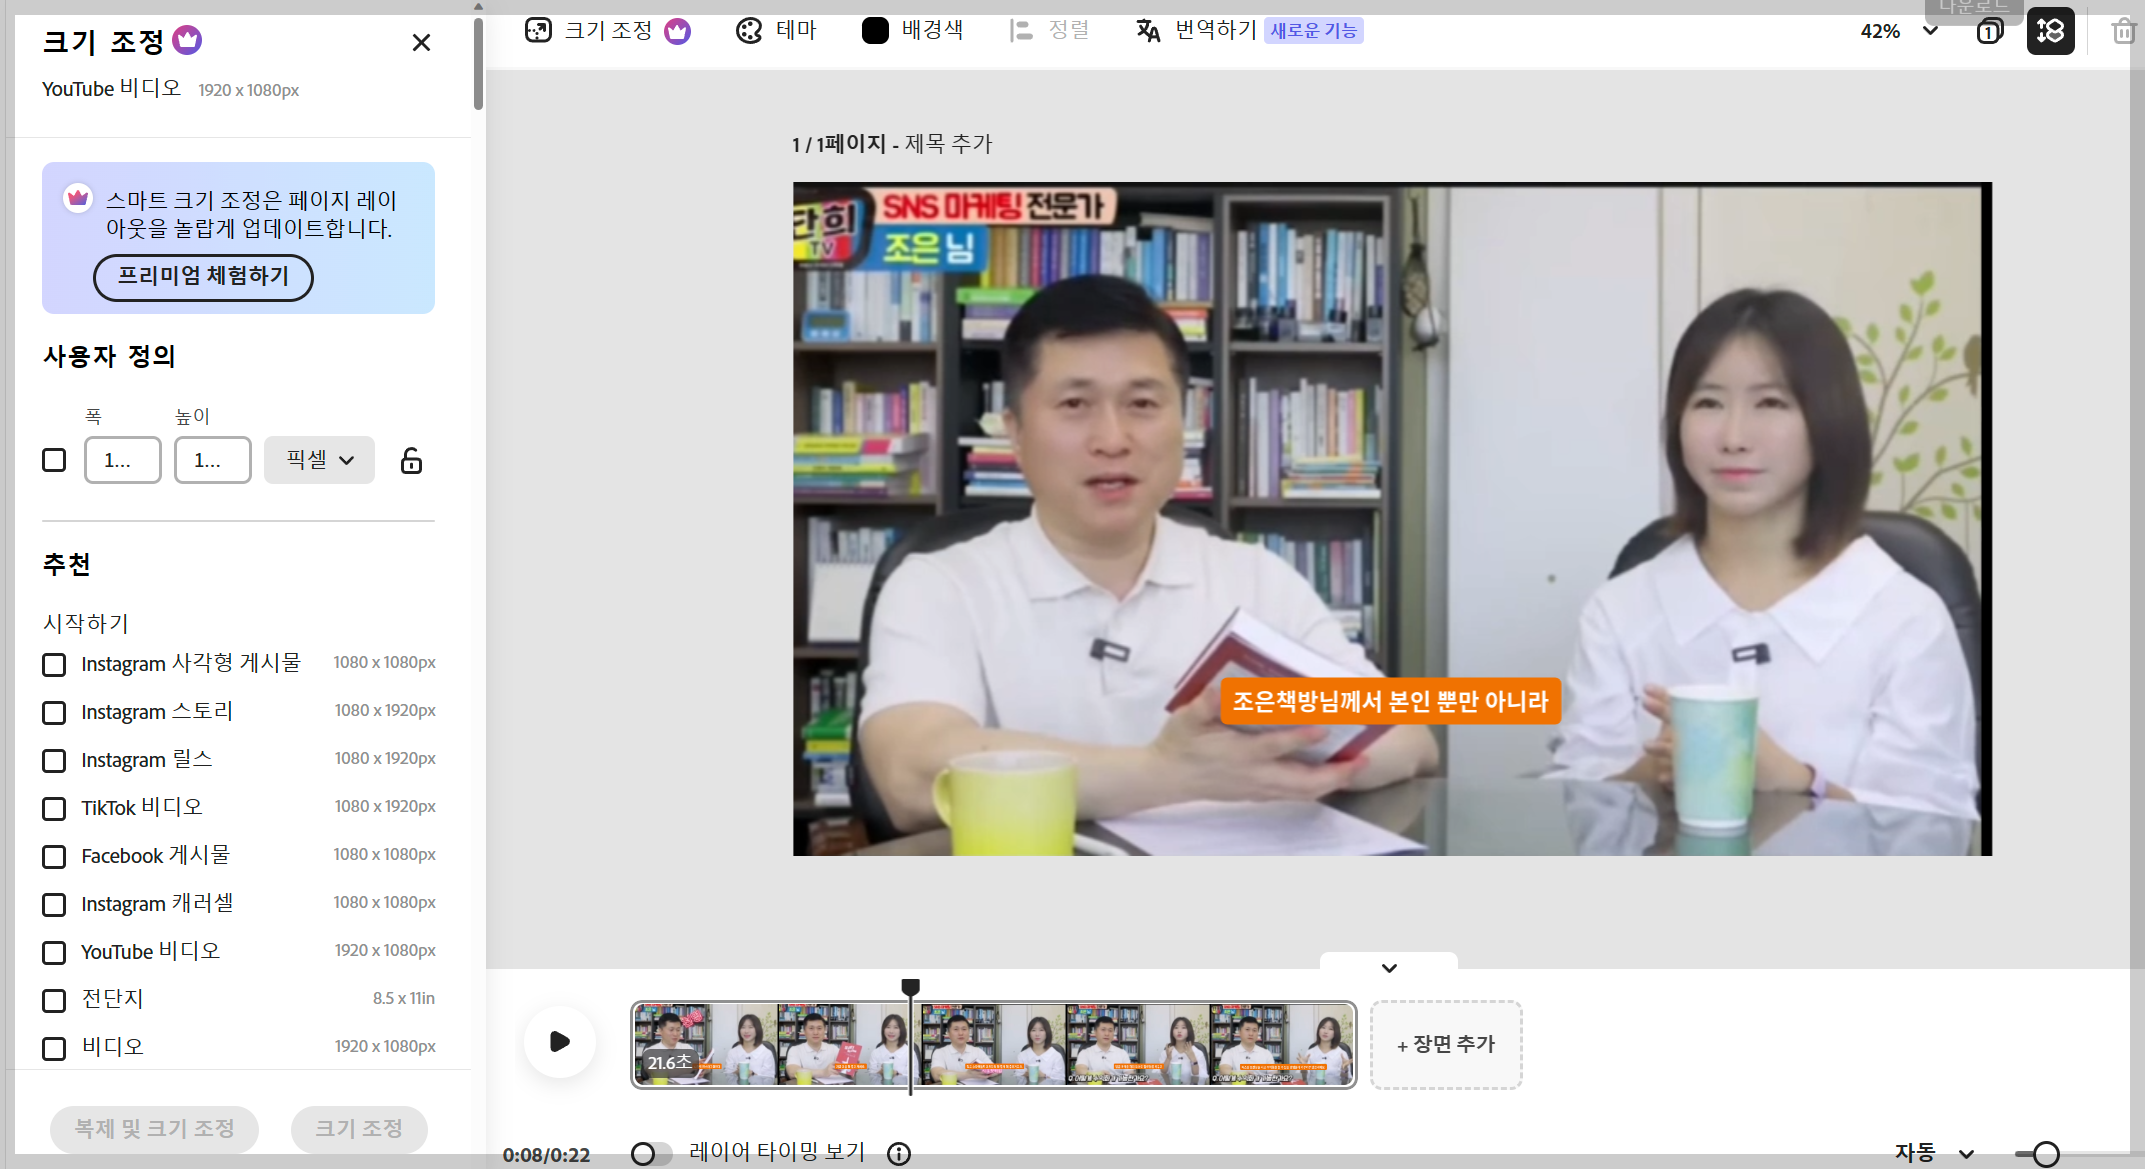Click the 프리미엄 체험하기 button
This screenshot has width=2145, height=1169.
(203, 277)
